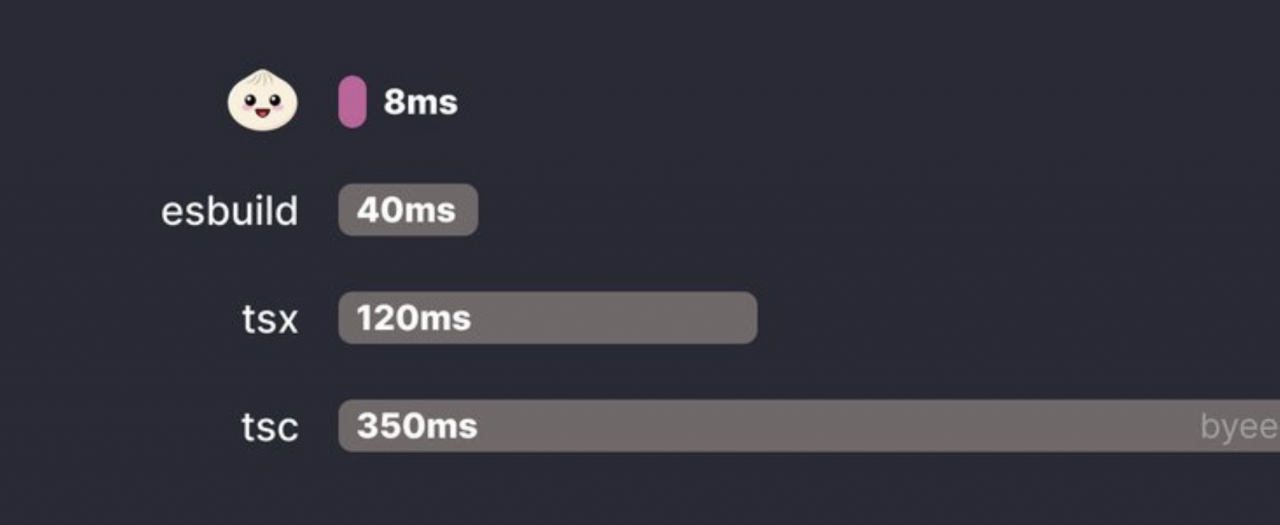Viewport: 1280px width, 525px height.
Task: Select the tsc 350ms gray bar
Action: point(809,426)
